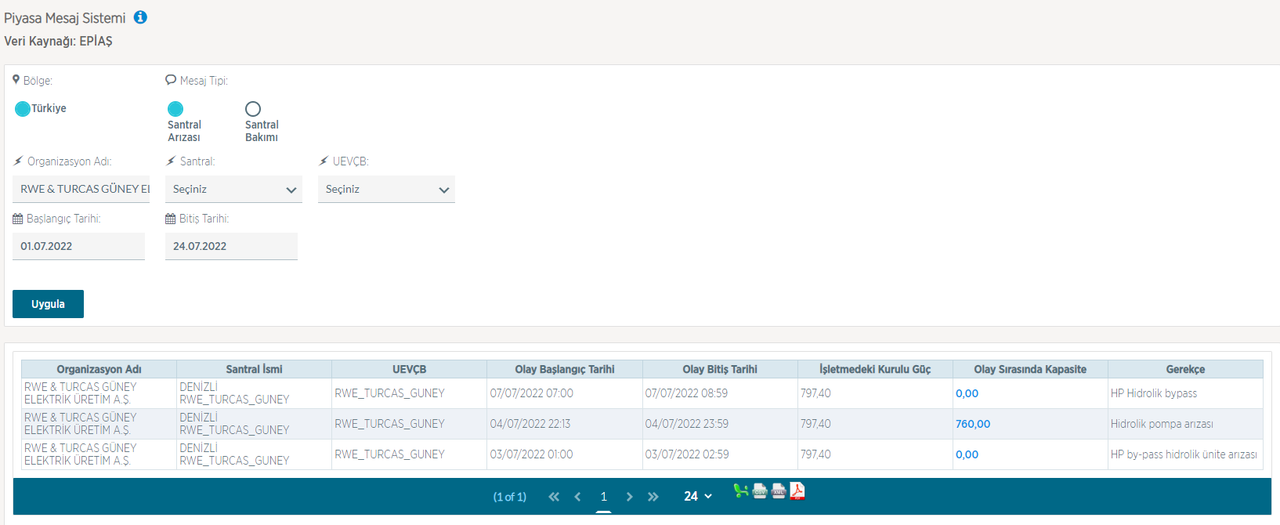
Task: Open the info icon beside Piyasa Mesaj Sistemi
Action: (x=140, y=17)
